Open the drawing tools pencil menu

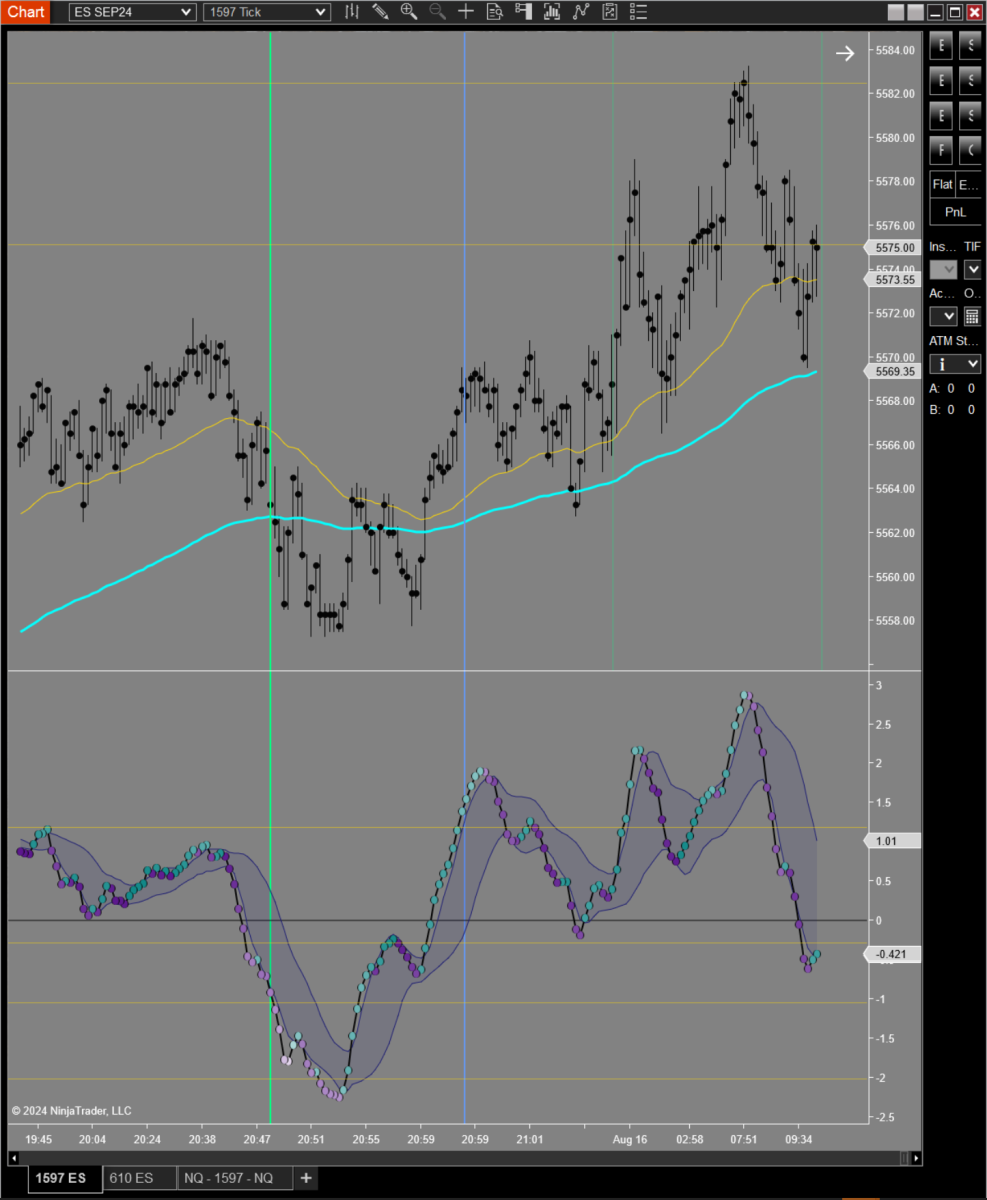pos(380,12)
